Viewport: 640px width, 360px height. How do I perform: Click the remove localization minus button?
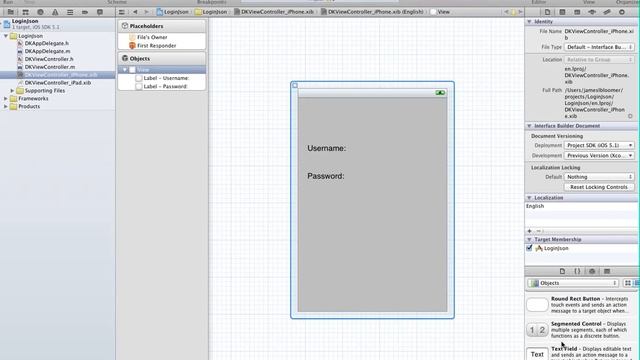pyautogui.click(x=538, y=231)
